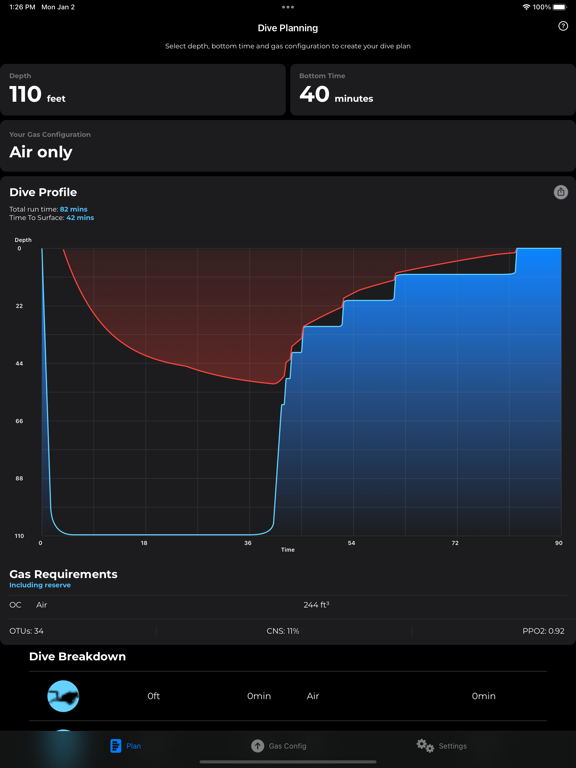Image resolution: width=576 pixels, height=768 pixels.
Task: Click the Gas Requirements heading
Action: coord(63,574)
